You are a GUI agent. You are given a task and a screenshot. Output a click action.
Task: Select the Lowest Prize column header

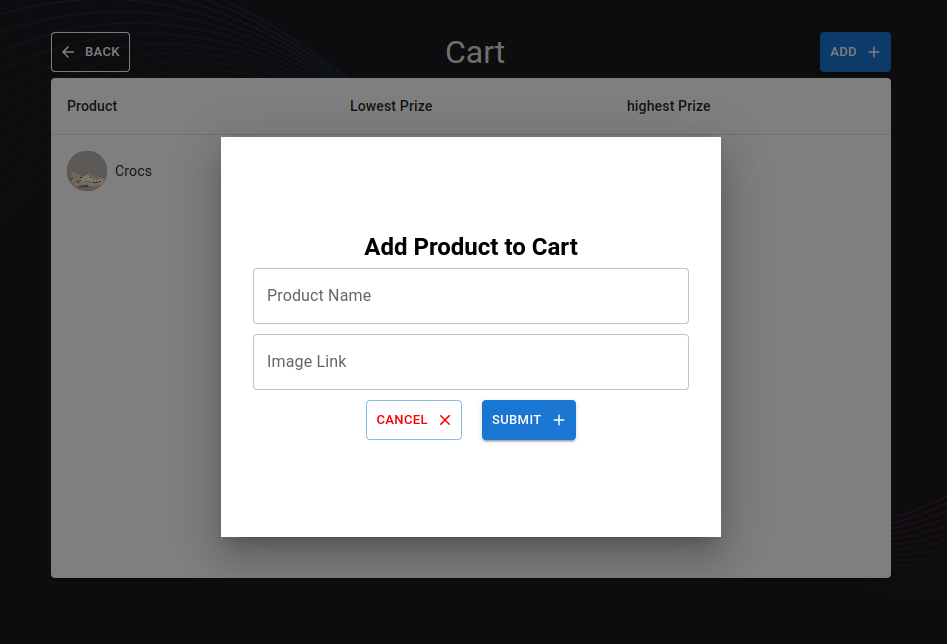[x=391, y=105]
